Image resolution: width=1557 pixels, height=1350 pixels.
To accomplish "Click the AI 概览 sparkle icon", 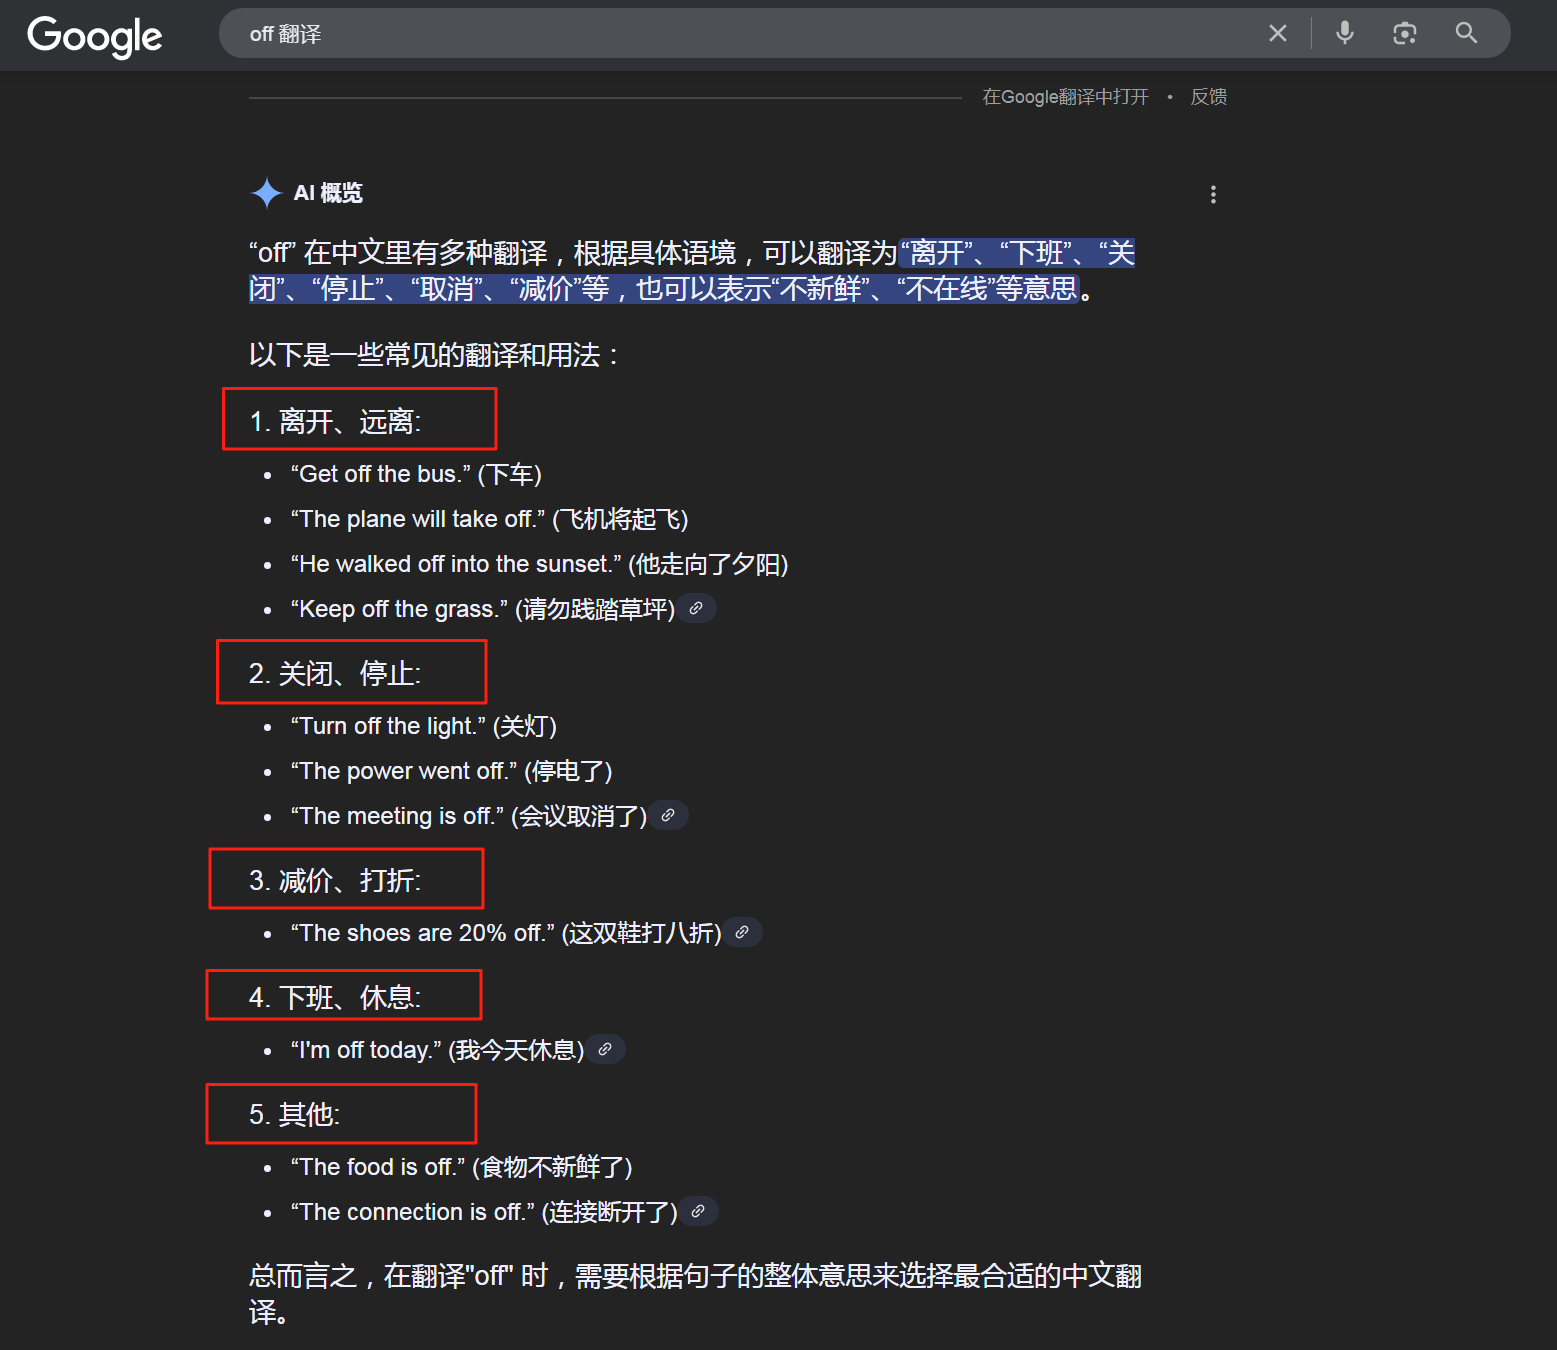I will [266, 193].
